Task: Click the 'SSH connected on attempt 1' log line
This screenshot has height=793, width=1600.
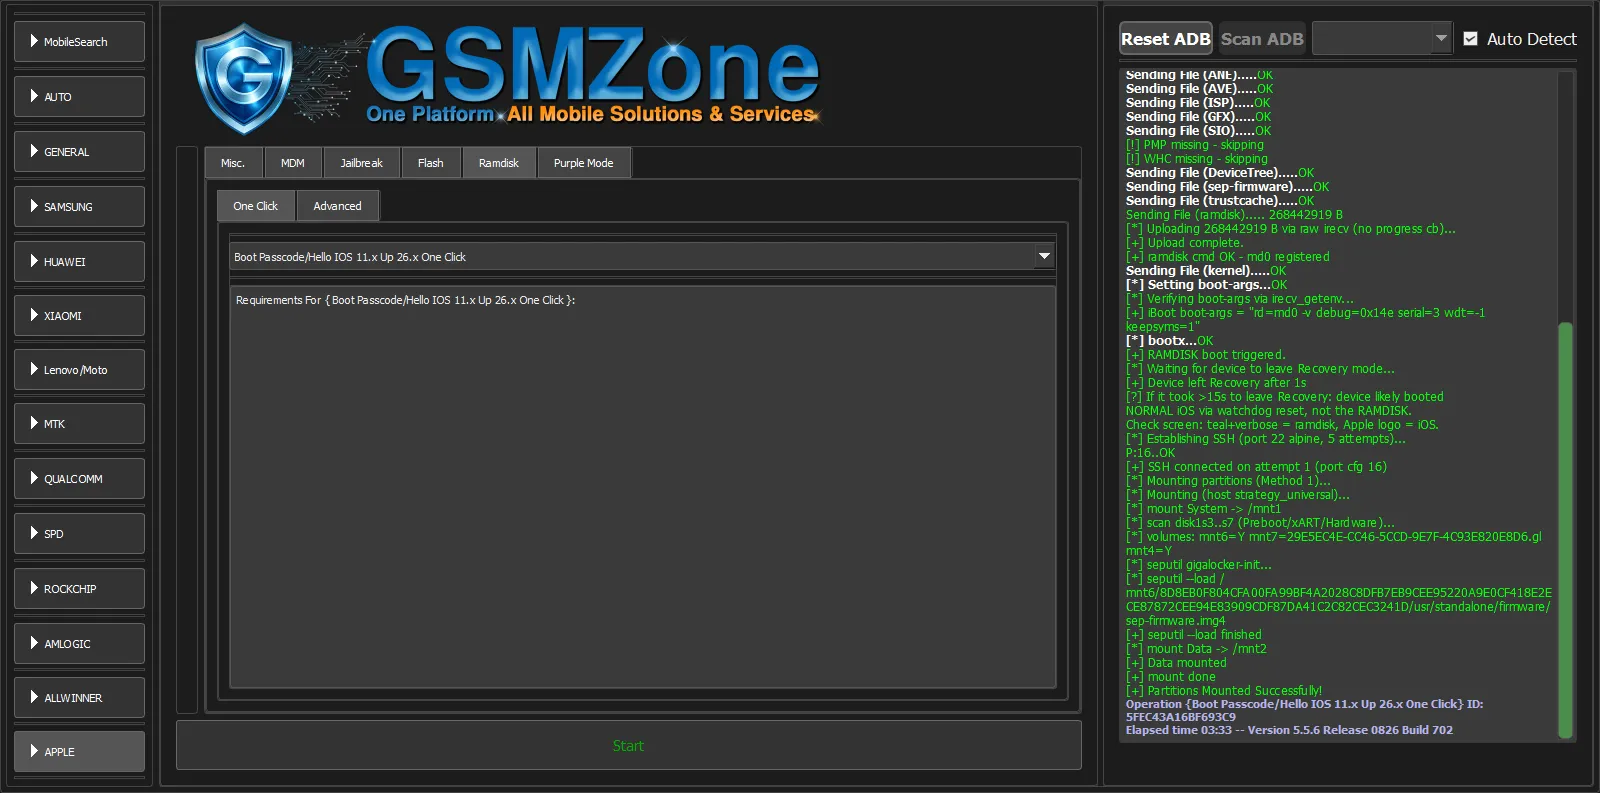Action: [x=1256, y=467]
